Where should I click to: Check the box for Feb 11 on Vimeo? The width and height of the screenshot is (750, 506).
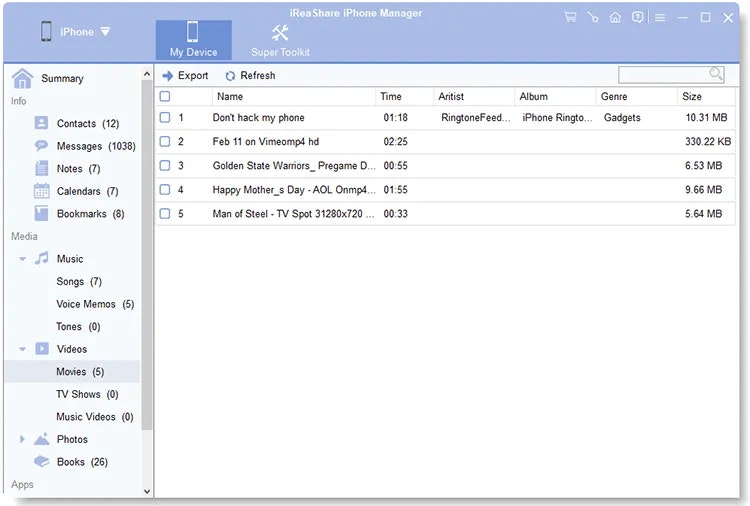point(165,141)
